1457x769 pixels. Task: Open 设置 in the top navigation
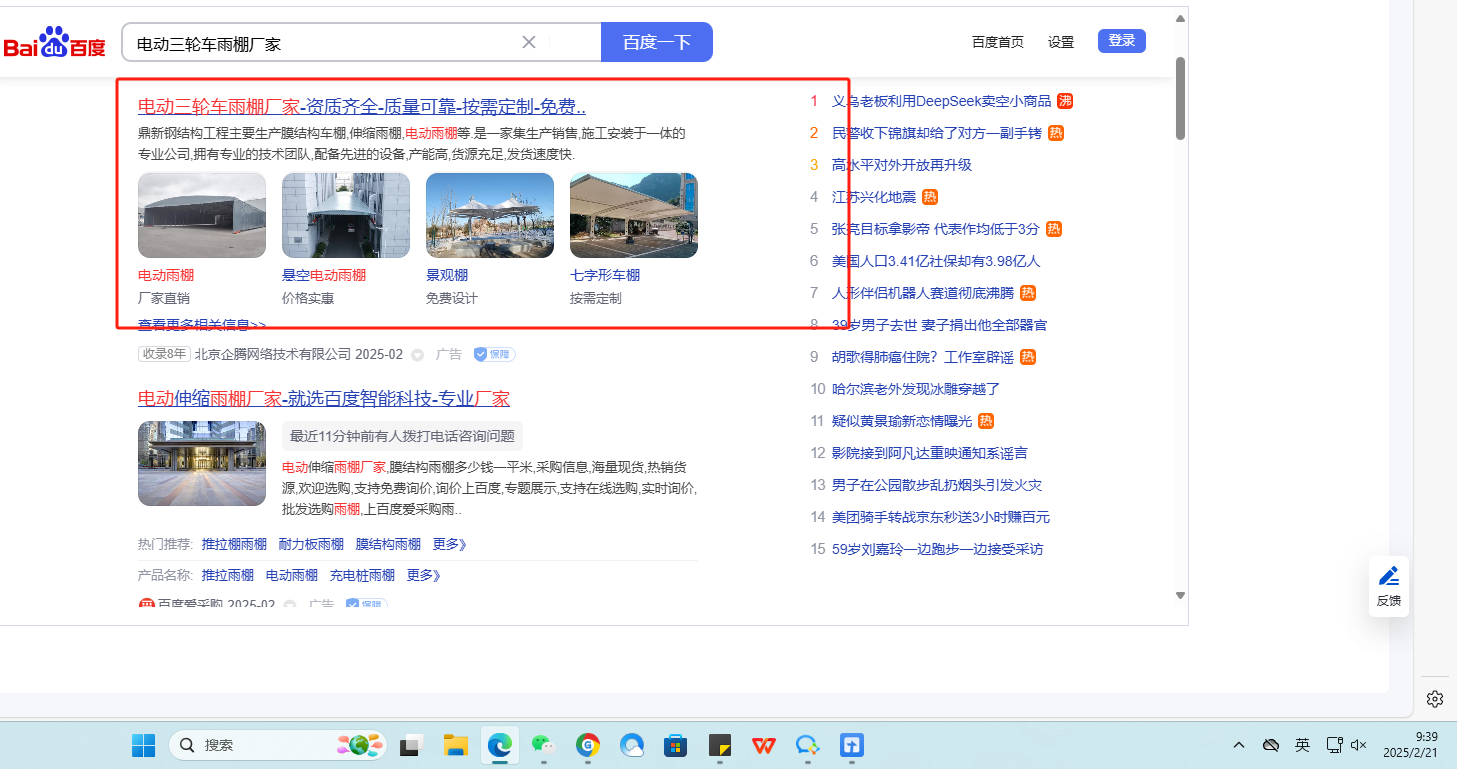click(1061, 42)
